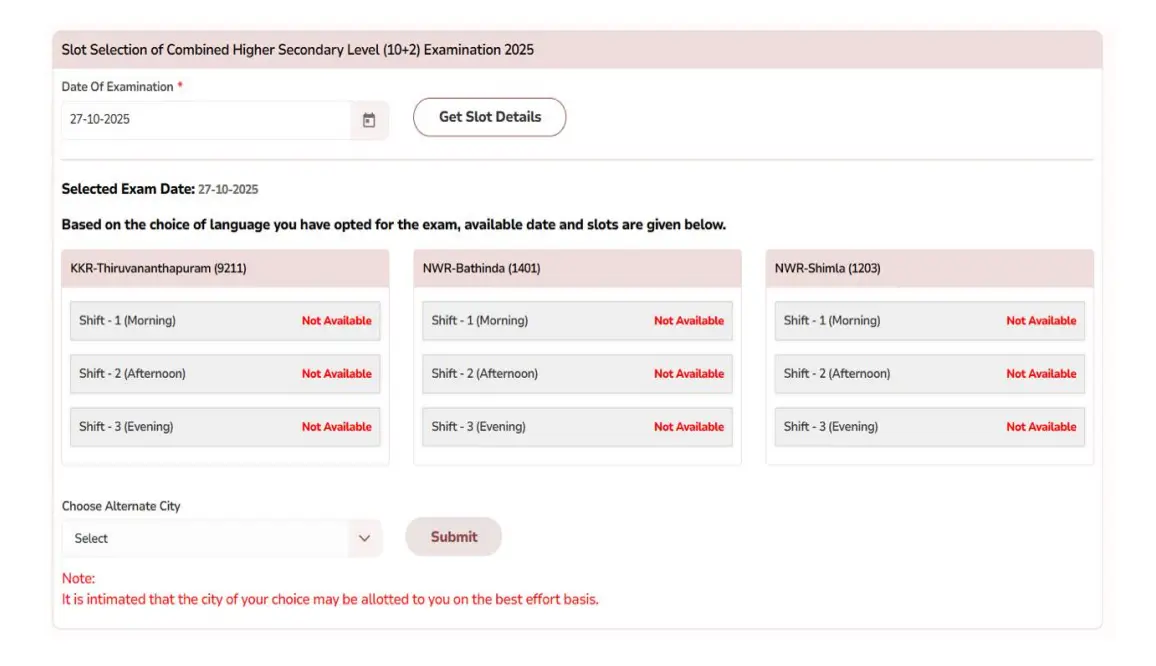This screenshot has height=666, width=1156.
Task: Select Shift - 2 (Afternoon) under KKR-Thiruvananthapuram
Action: [x=224, y=373]
